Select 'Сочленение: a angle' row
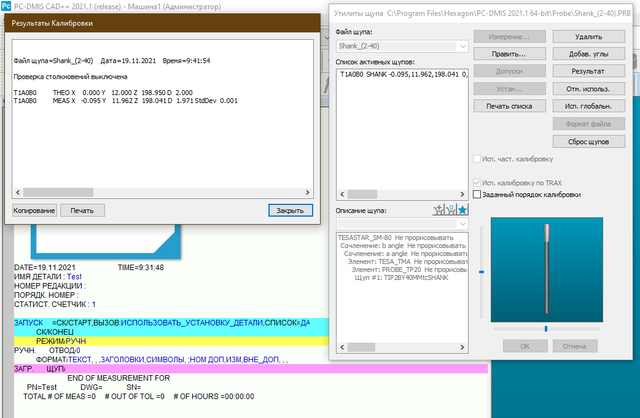The height and width of the screenshot is (418, 640). tap(405, 253)
